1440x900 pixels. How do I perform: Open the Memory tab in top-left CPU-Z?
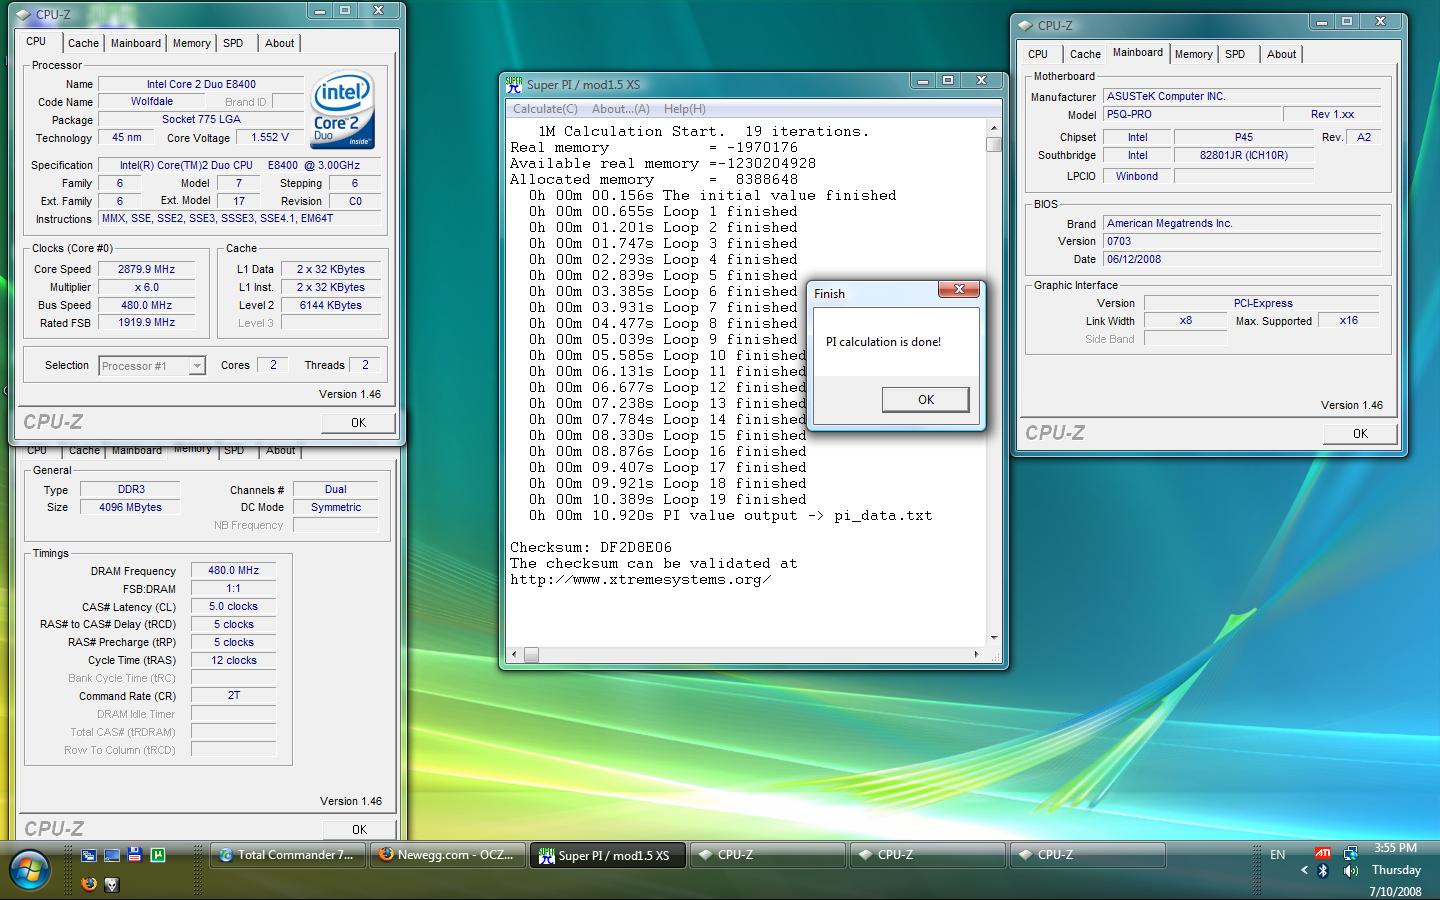point(191,43)
